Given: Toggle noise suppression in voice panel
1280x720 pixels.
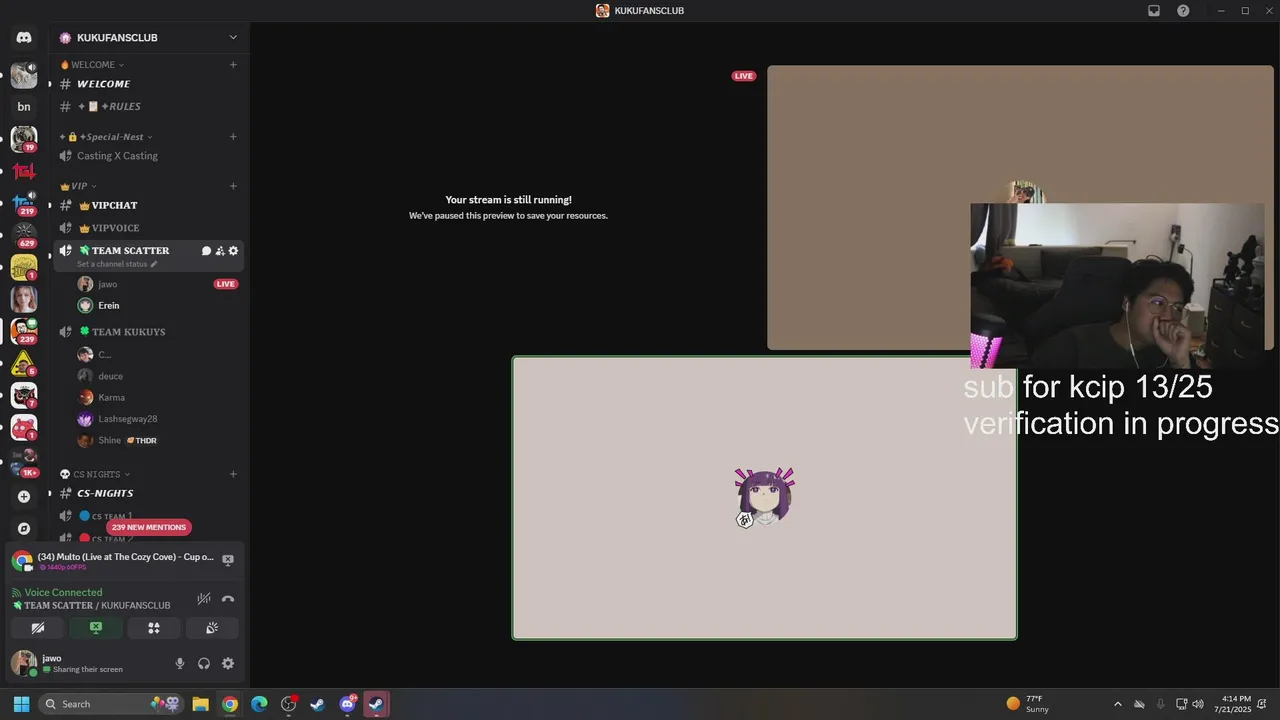Looking at the screenshot, I should point(204,599).
